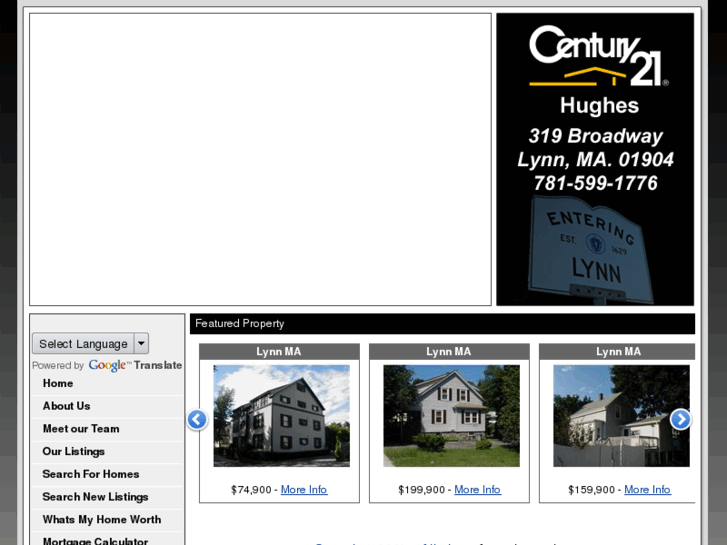Click the next arrow on featured carousel
This screenshot has width=727, height=545.
coord(681,419)
